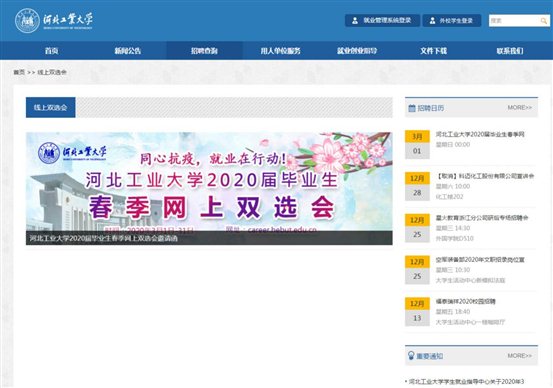553x388 pixels.
Task: Select the lightbulb icon beside 重要通知
Action: [x=411, y=356]
